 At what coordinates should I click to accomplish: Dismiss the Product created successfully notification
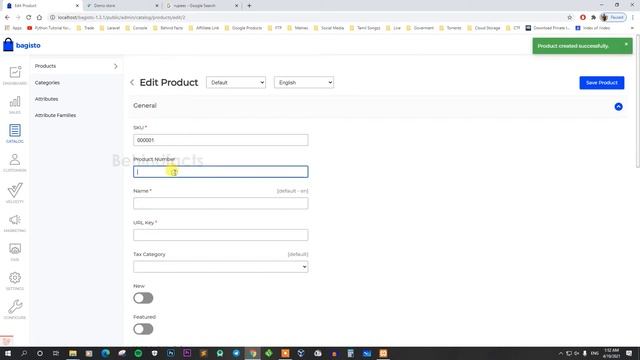point(626,44)
